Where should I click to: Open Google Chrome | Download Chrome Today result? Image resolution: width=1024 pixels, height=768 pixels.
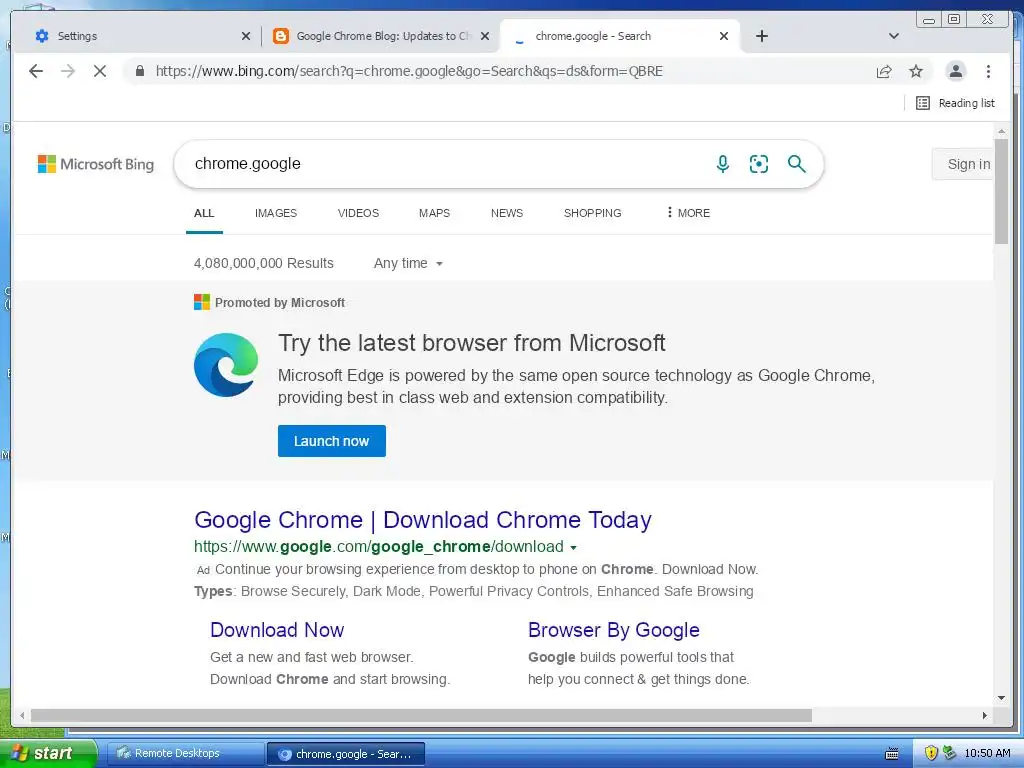(x=423, y=520)
